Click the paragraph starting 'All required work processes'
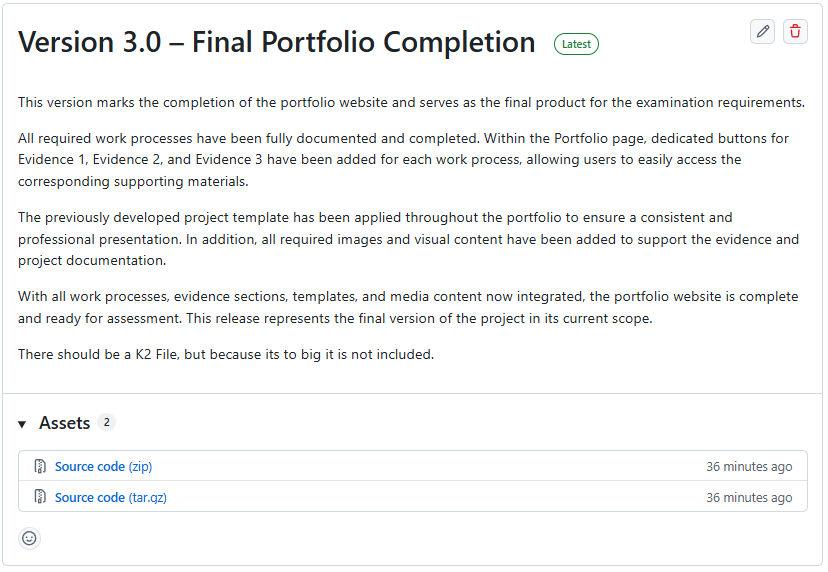 (403, 160)
